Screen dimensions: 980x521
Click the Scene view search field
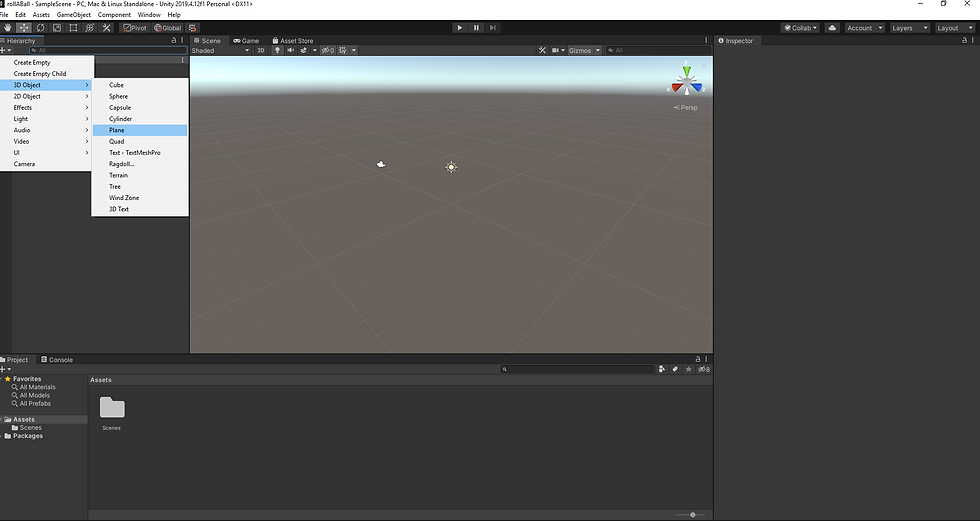tap(659, 51)
